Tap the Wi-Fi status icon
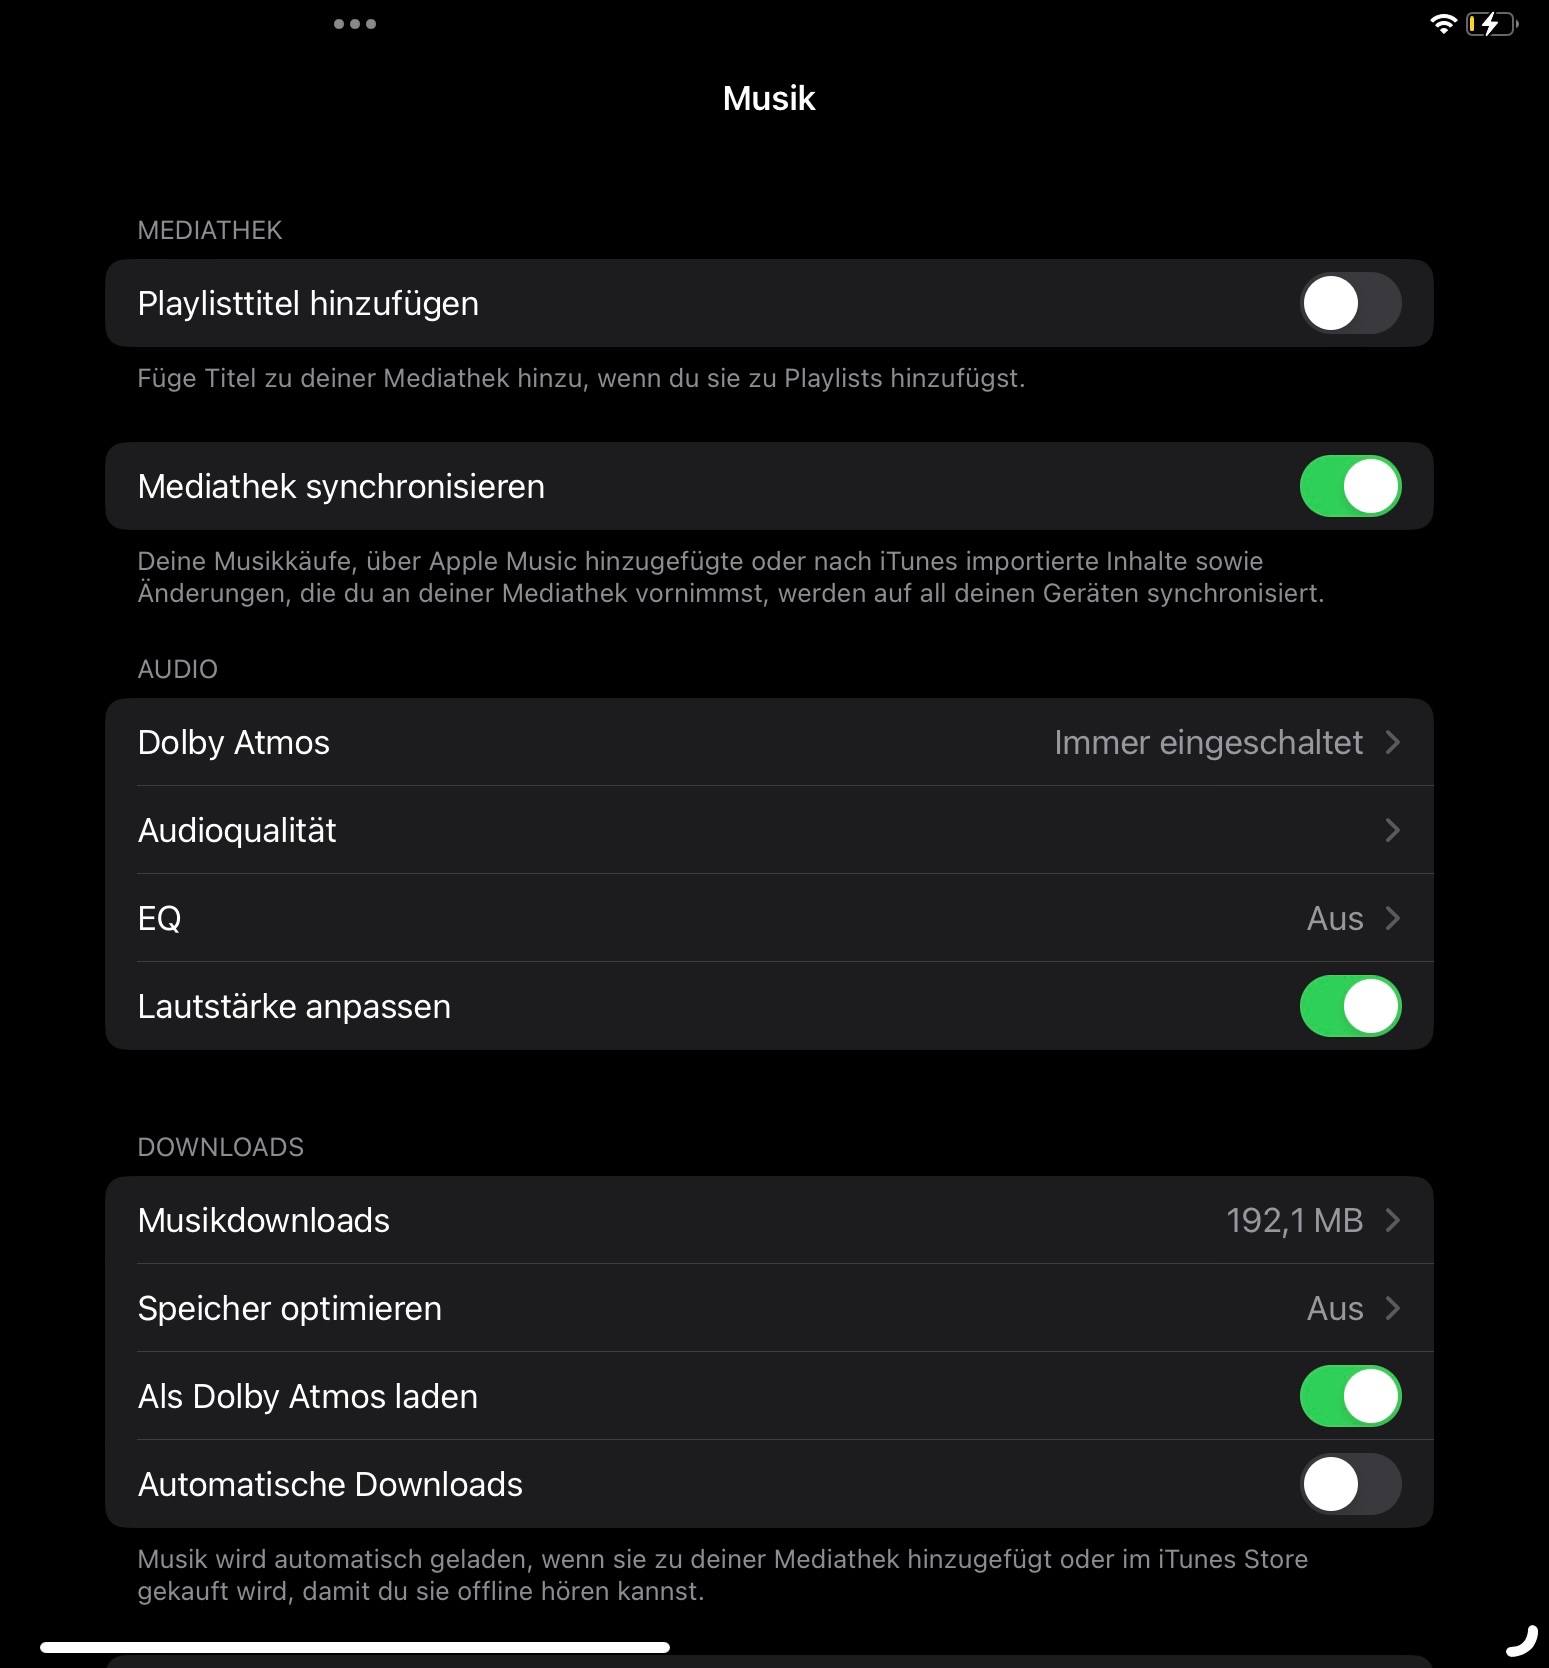 coord(1443,24)
